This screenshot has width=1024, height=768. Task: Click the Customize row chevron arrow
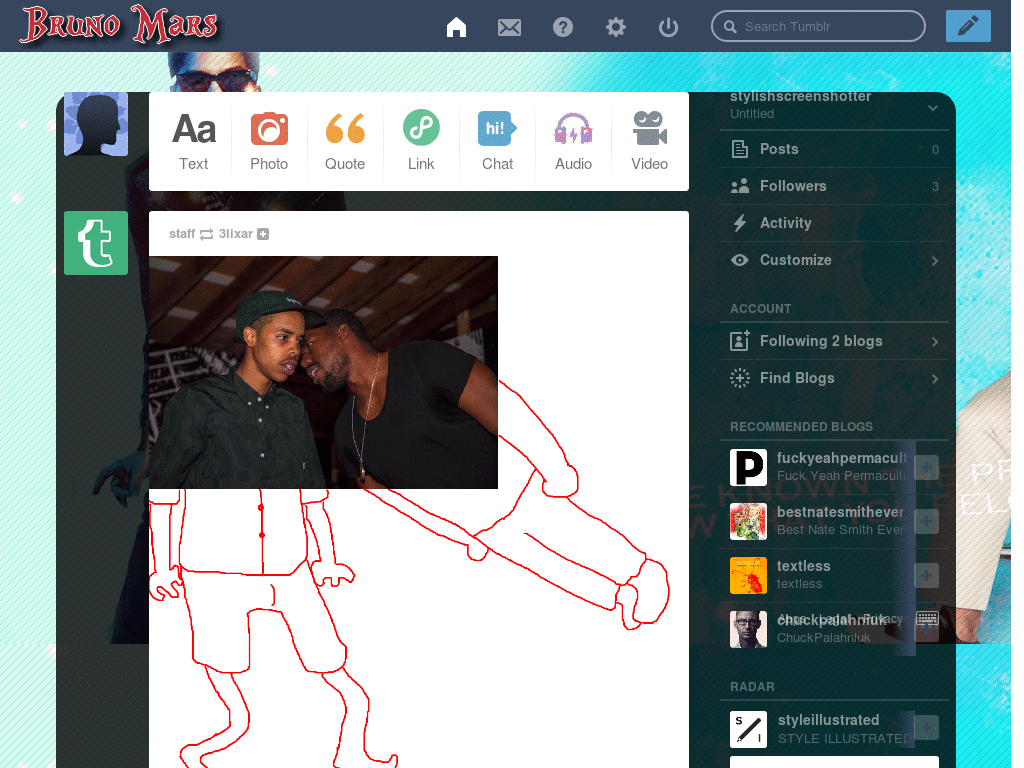(935, 261)
